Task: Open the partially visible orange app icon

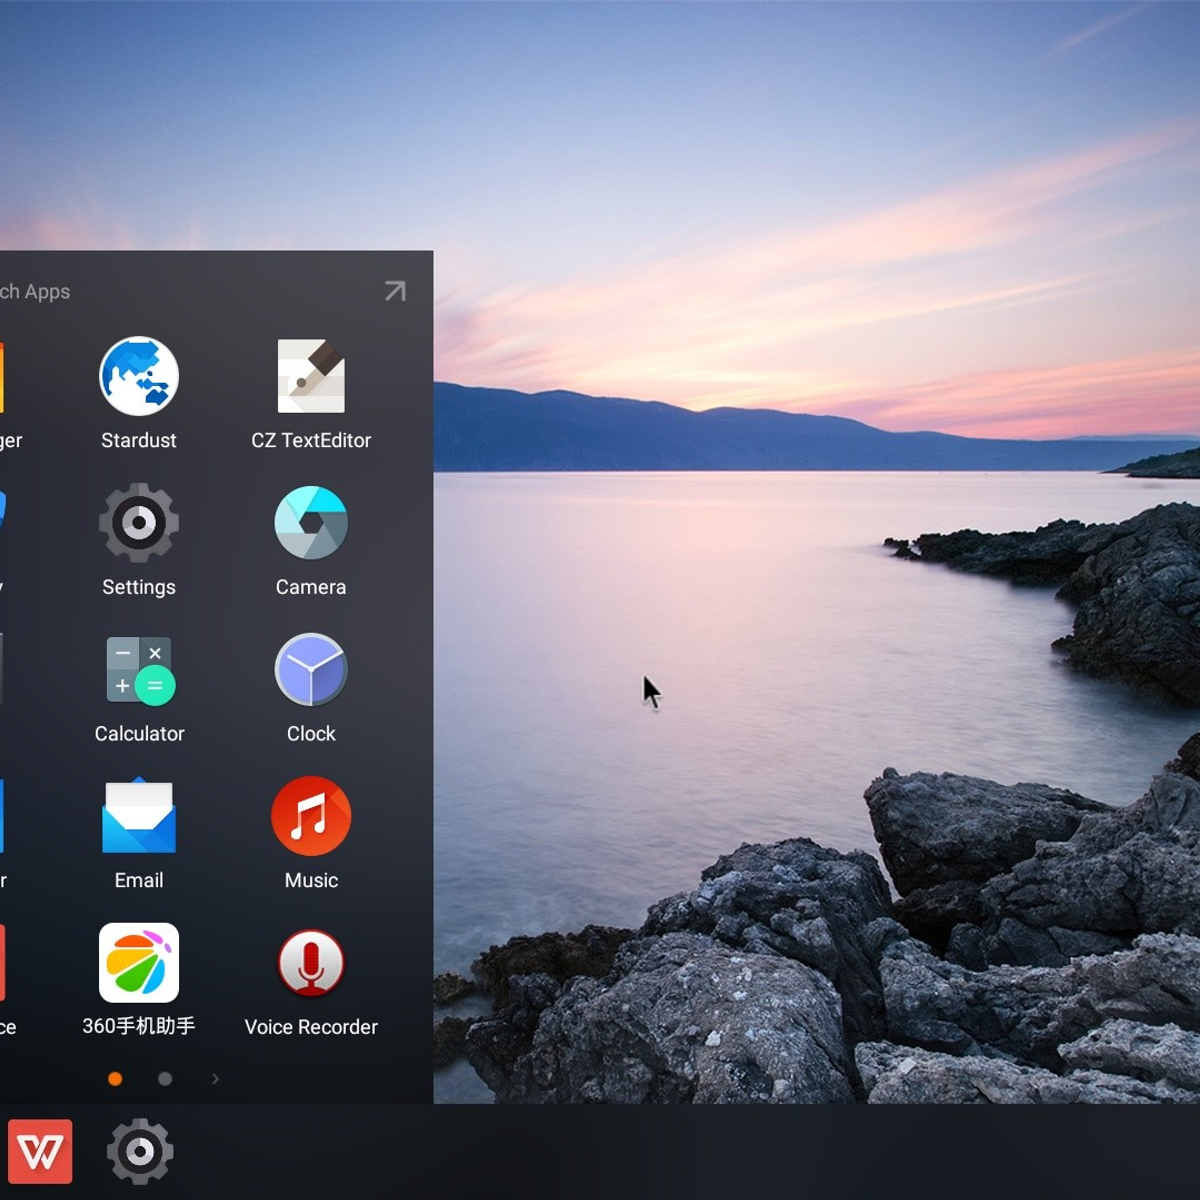Action: coord(1,377)
